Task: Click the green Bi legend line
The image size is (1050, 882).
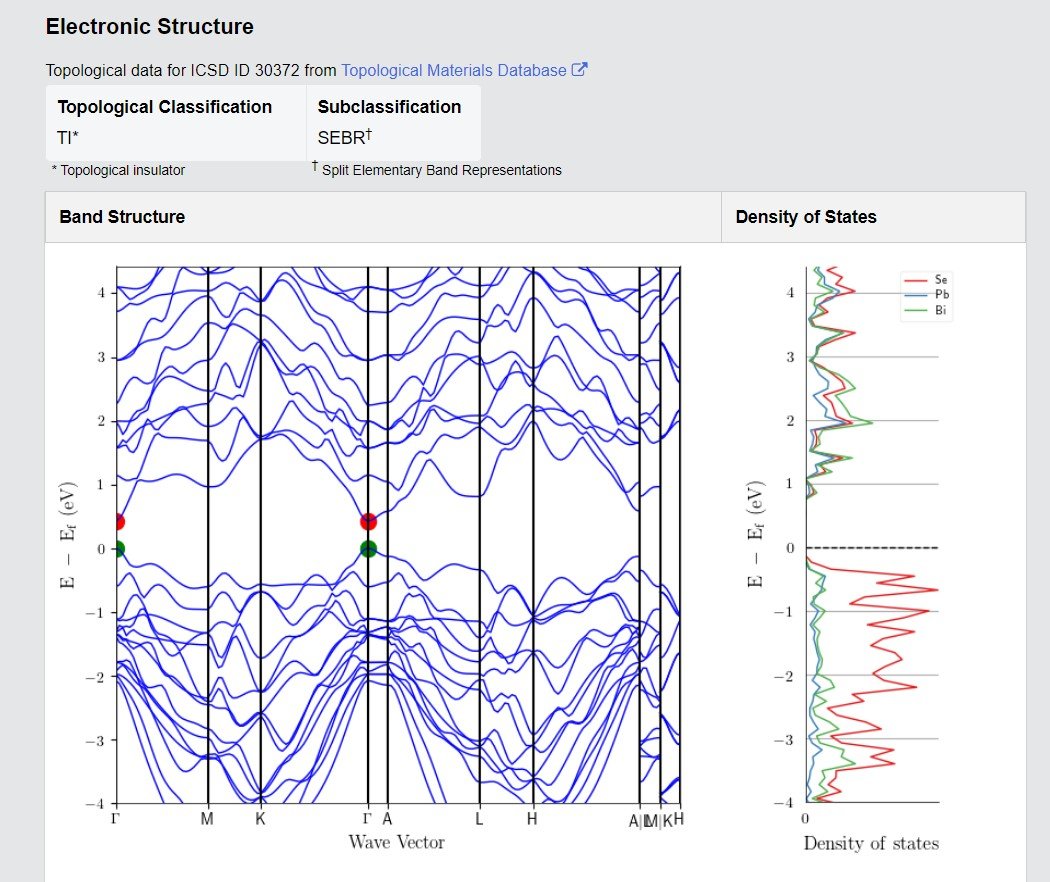Action: [915, 310]
